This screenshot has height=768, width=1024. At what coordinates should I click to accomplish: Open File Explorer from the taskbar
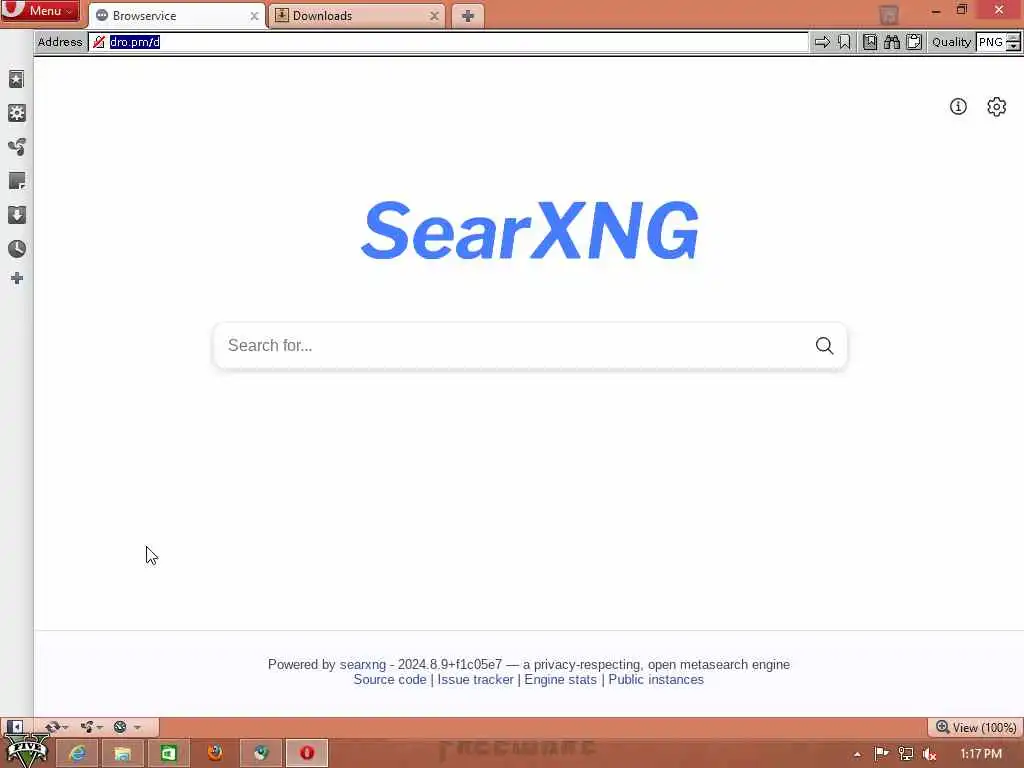123,754
